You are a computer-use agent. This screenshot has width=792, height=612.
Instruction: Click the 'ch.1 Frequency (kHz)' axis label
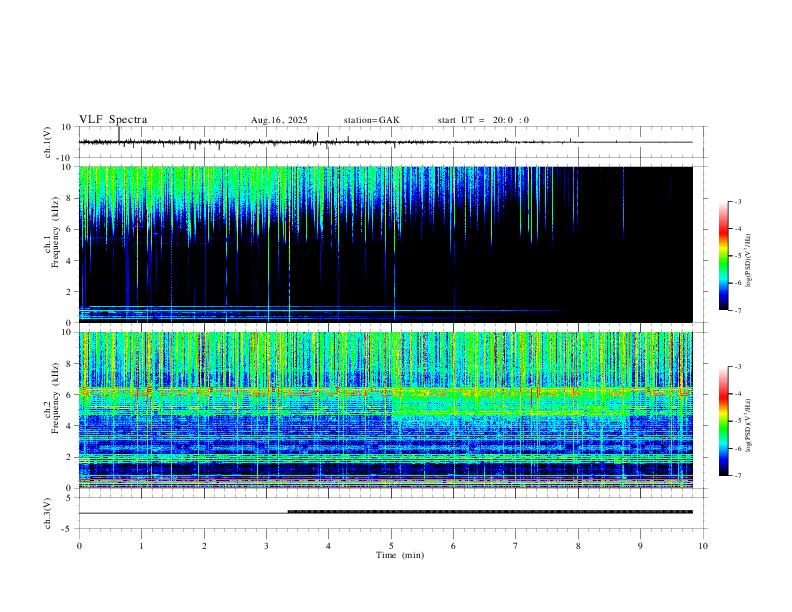(x=51, y=232)
